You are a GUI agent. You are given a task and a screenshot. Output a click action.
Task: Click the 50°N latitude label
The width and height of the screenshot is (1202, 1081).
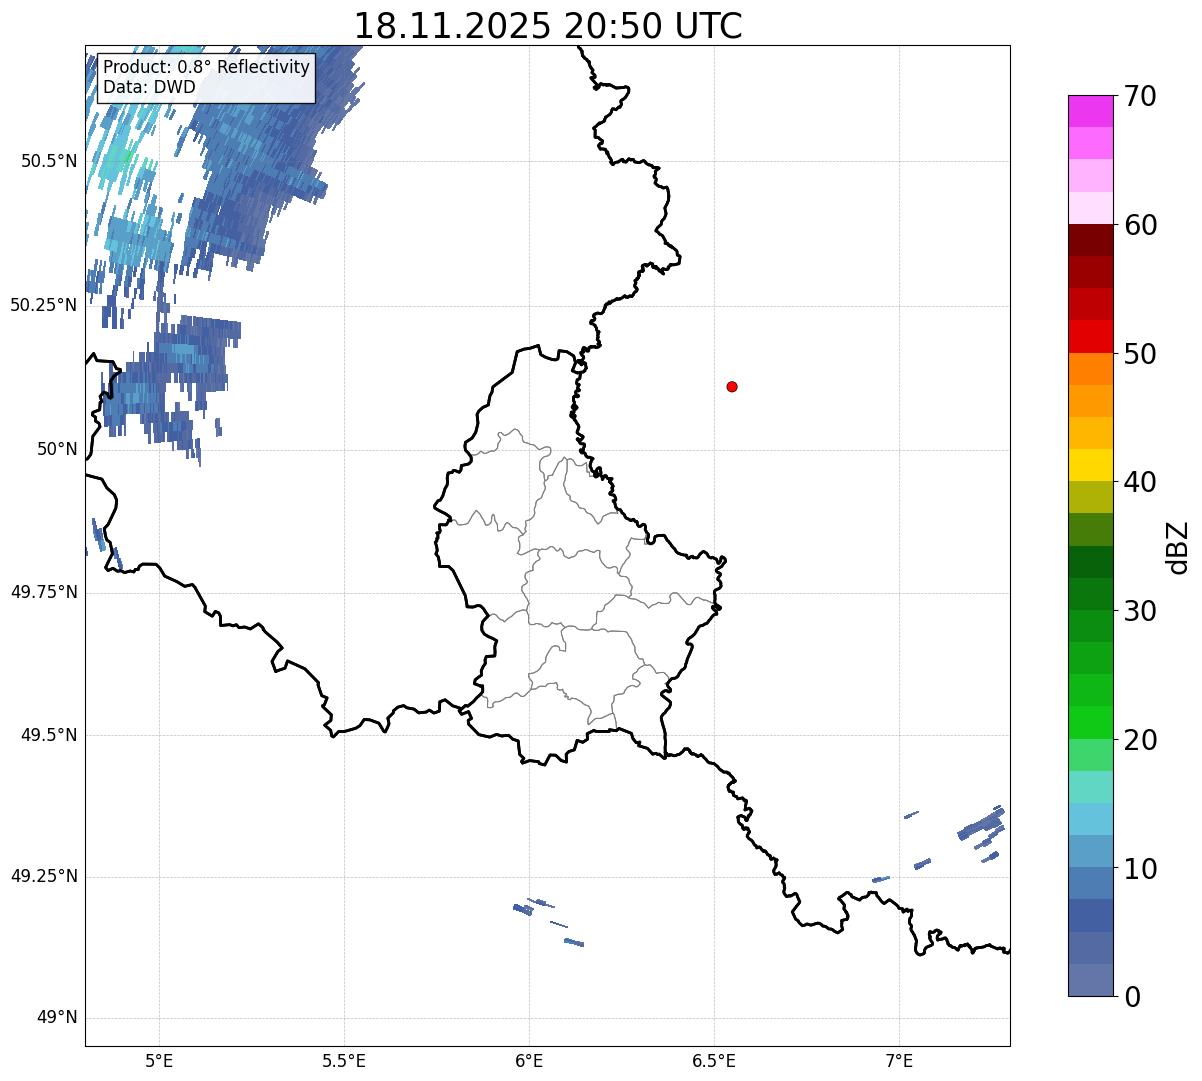click(x=57, y=449)
